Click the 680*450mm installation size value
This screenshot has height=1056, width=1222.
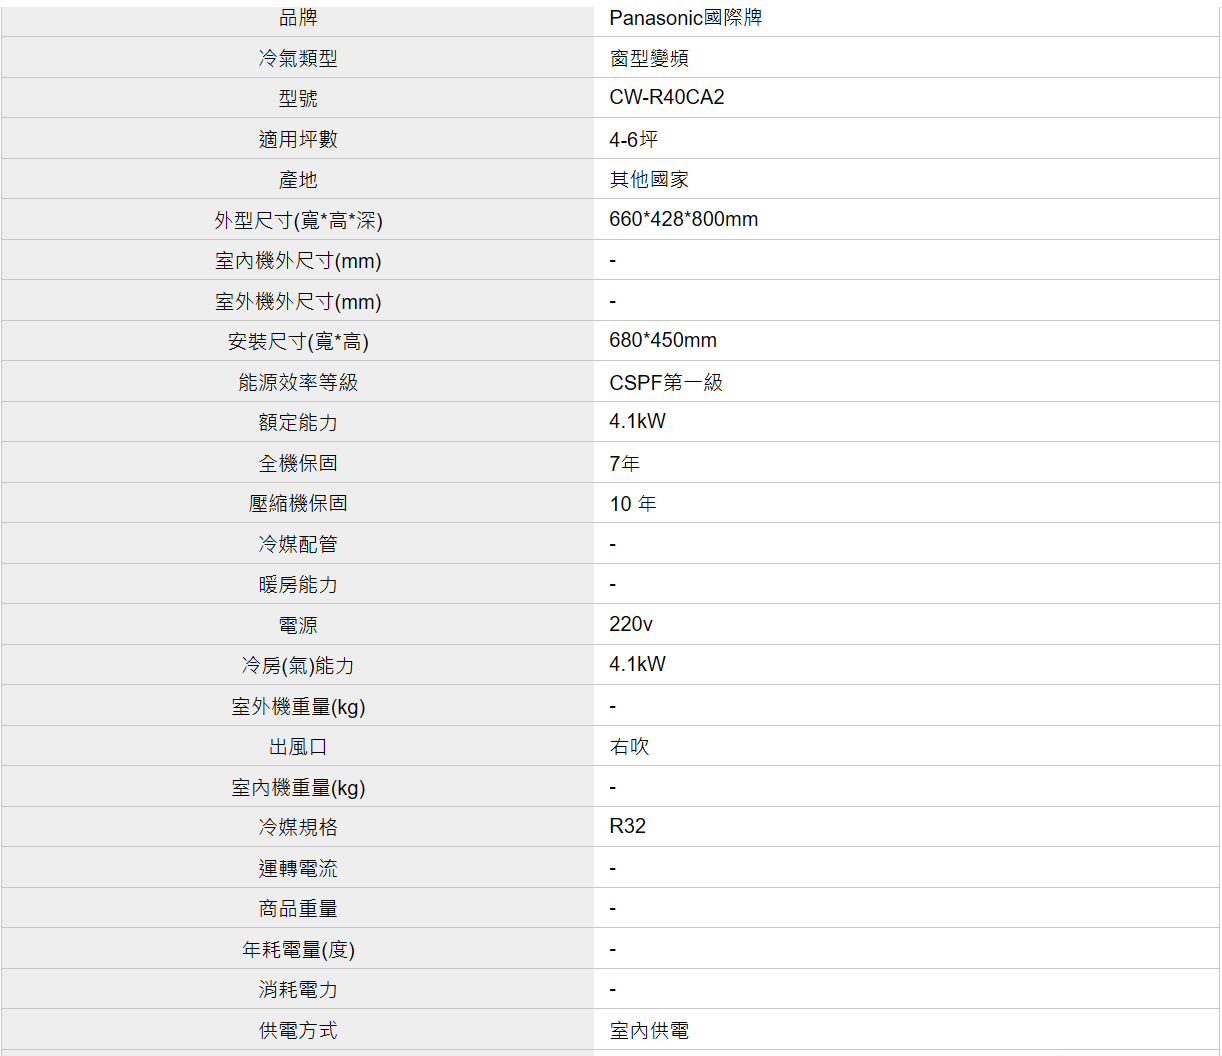(x=662, y=340)
